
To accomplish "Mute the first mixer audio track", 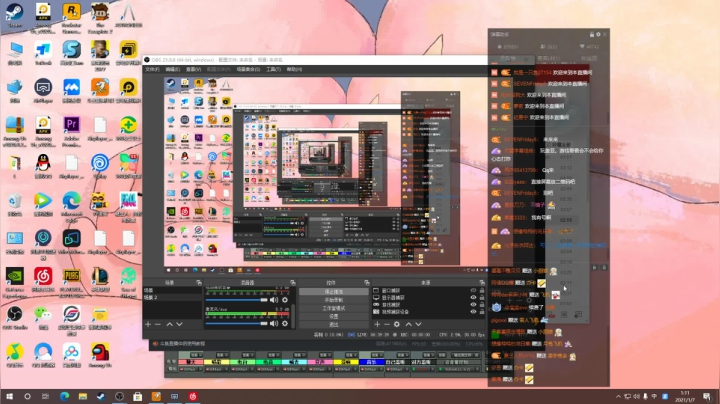I will click(x=274, y=300).
